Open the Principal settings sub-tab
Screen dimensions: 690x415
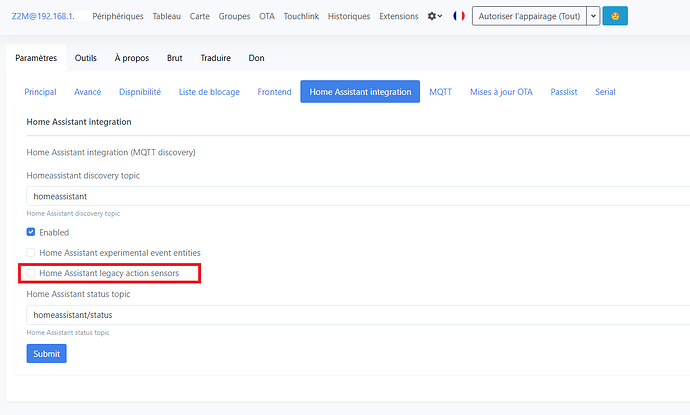point(40,92)
